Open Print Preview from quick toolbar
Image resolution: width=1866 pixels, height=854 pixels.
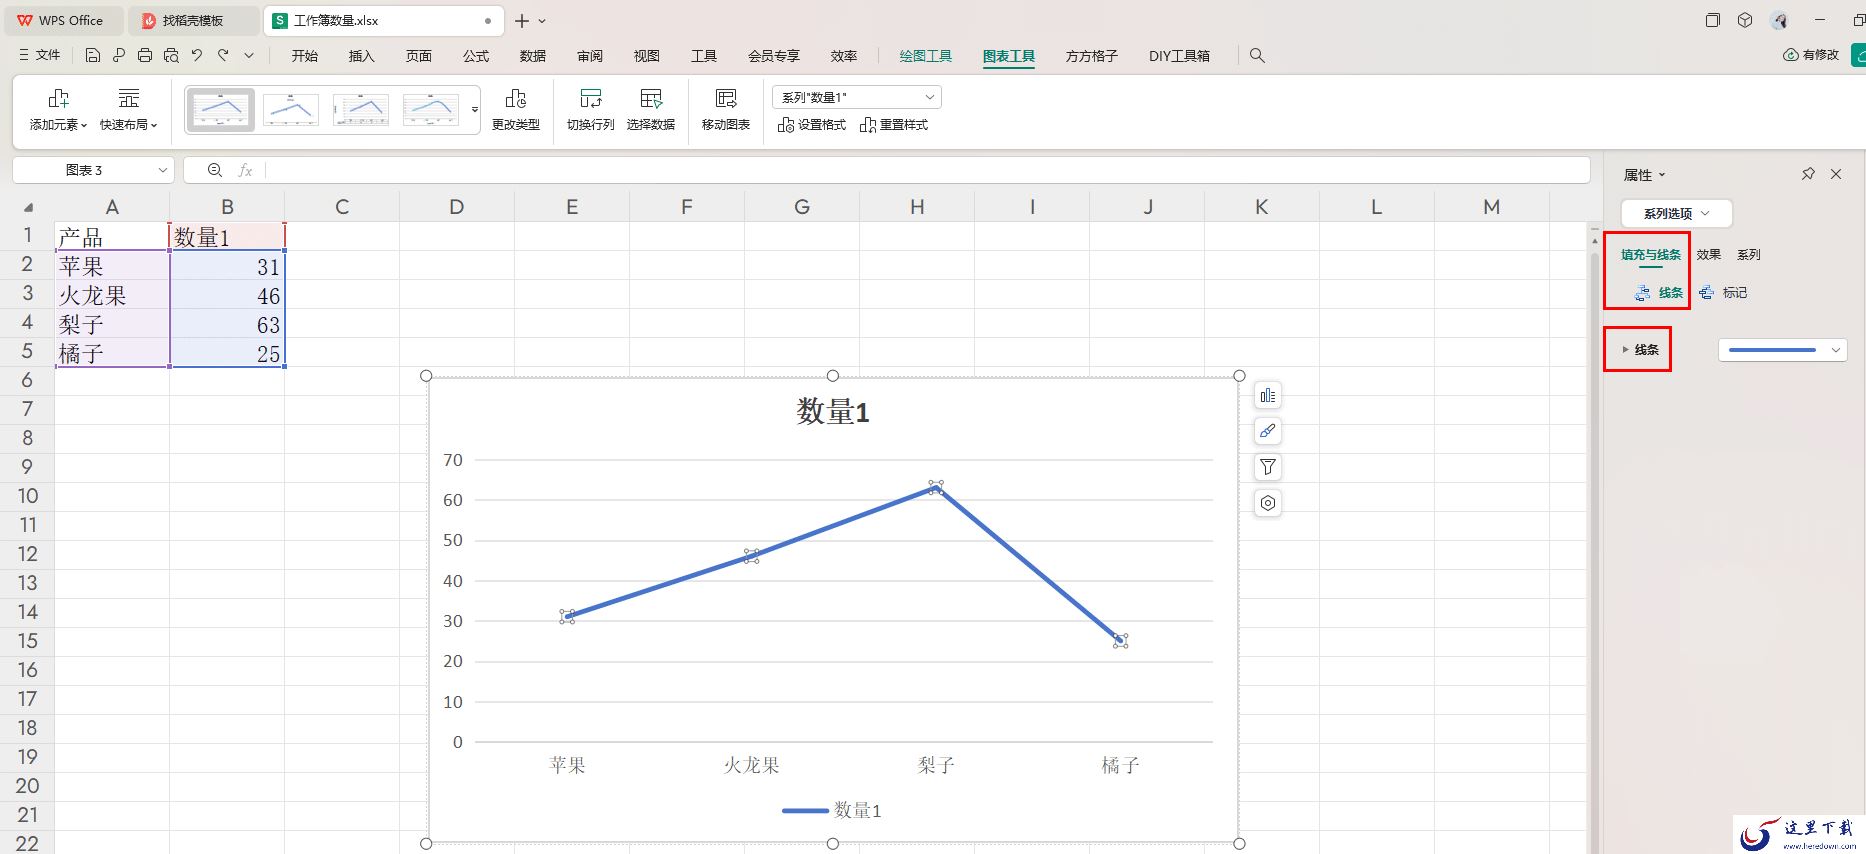[x=171, y=56]
